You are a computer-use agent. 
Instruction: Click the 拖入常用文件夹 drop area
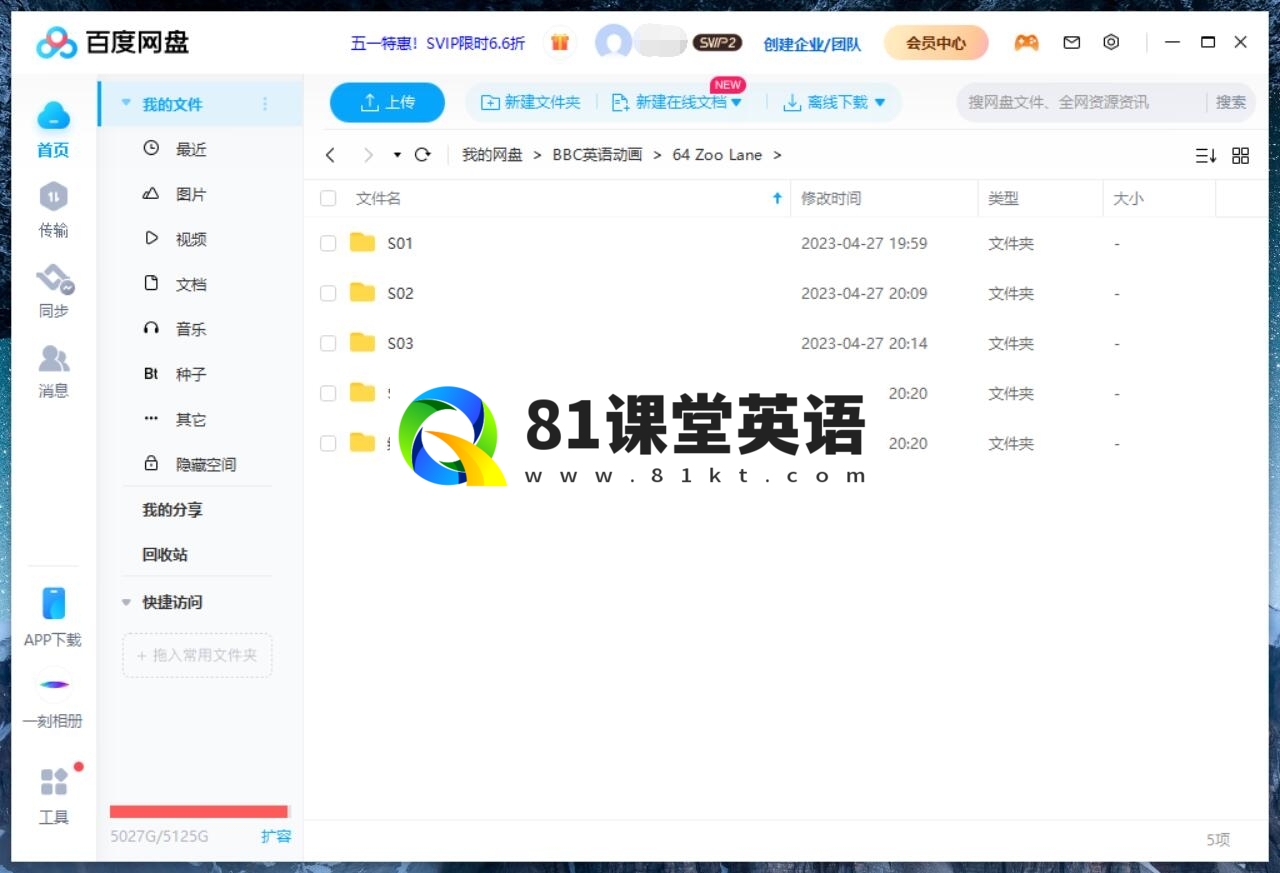tap(197, 655)
